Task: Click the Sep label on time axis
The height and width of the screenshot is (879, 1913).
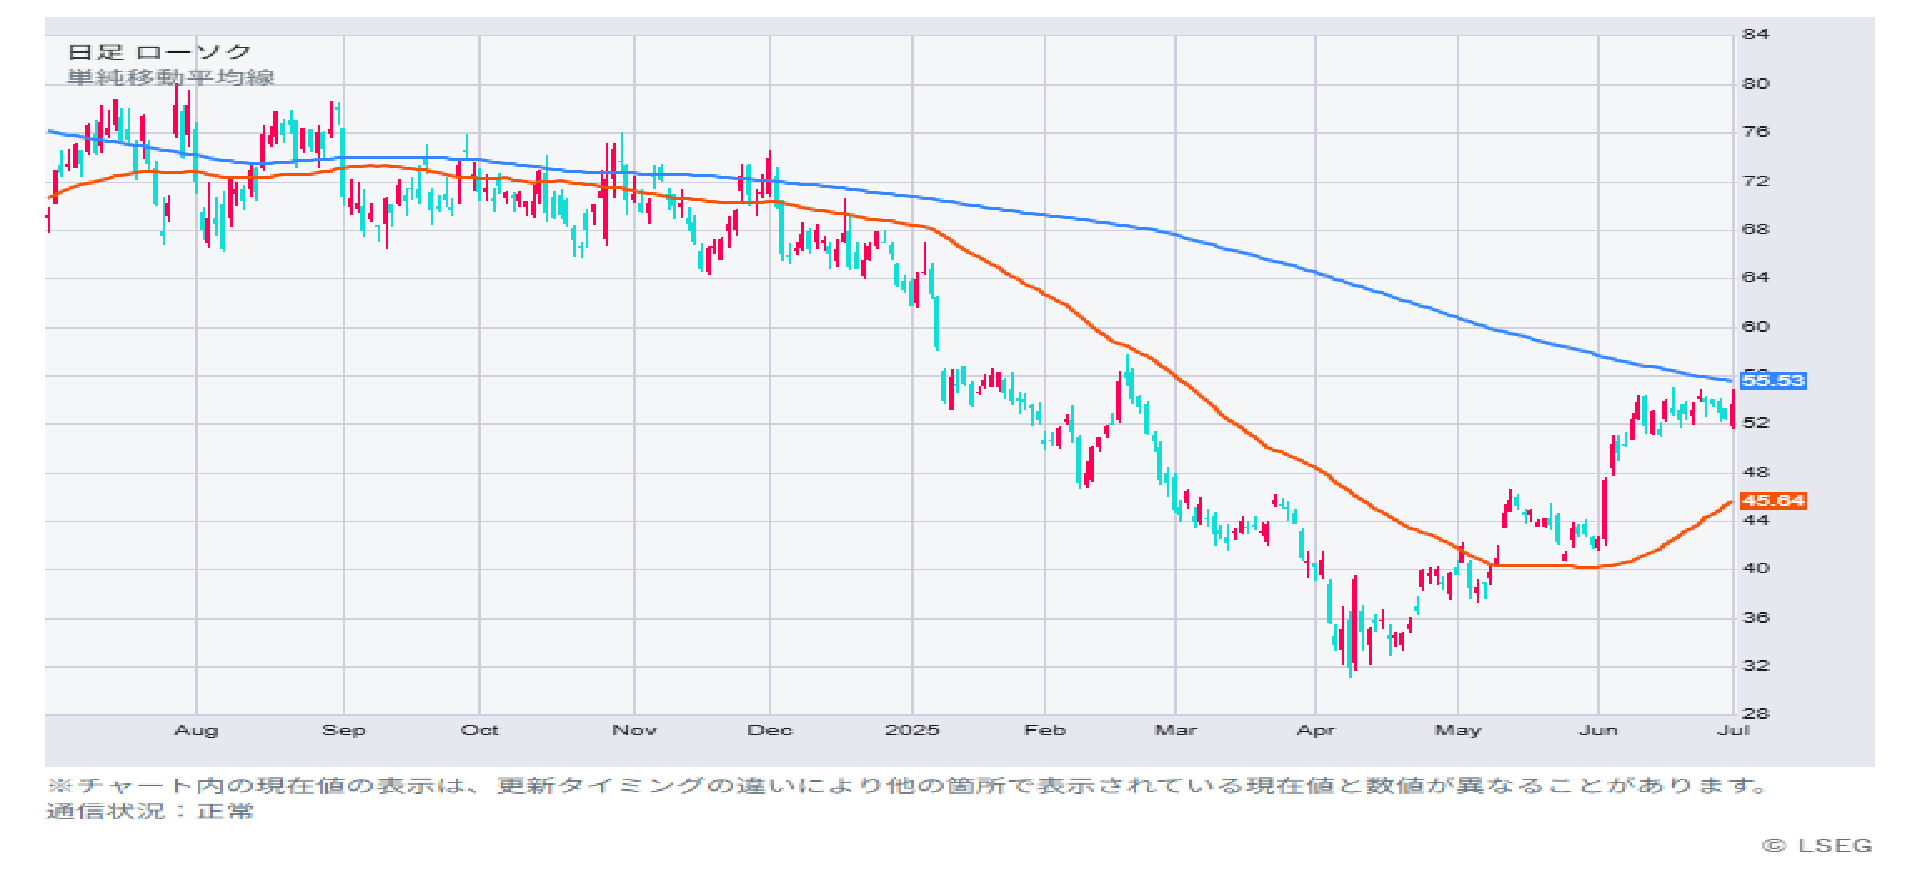Action: coord(344,730)
